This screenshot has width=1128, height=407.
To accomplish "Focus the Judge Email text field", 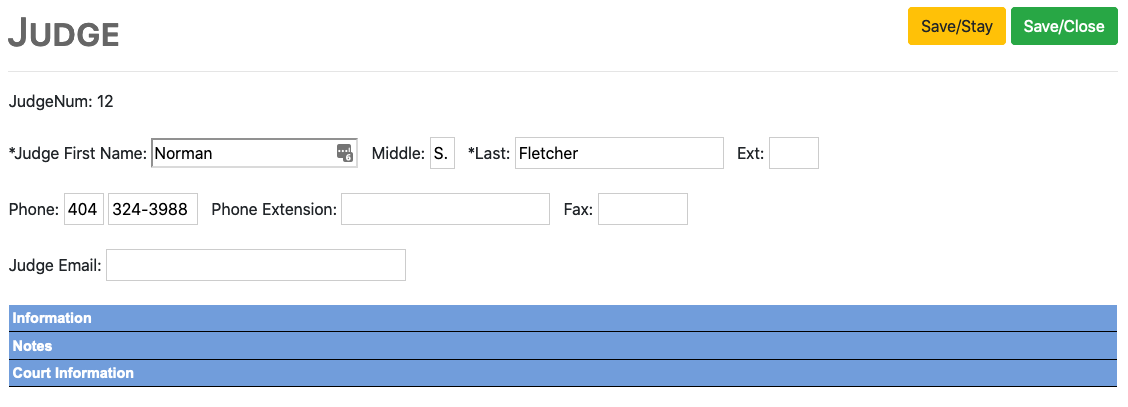I will click(255, 265).
